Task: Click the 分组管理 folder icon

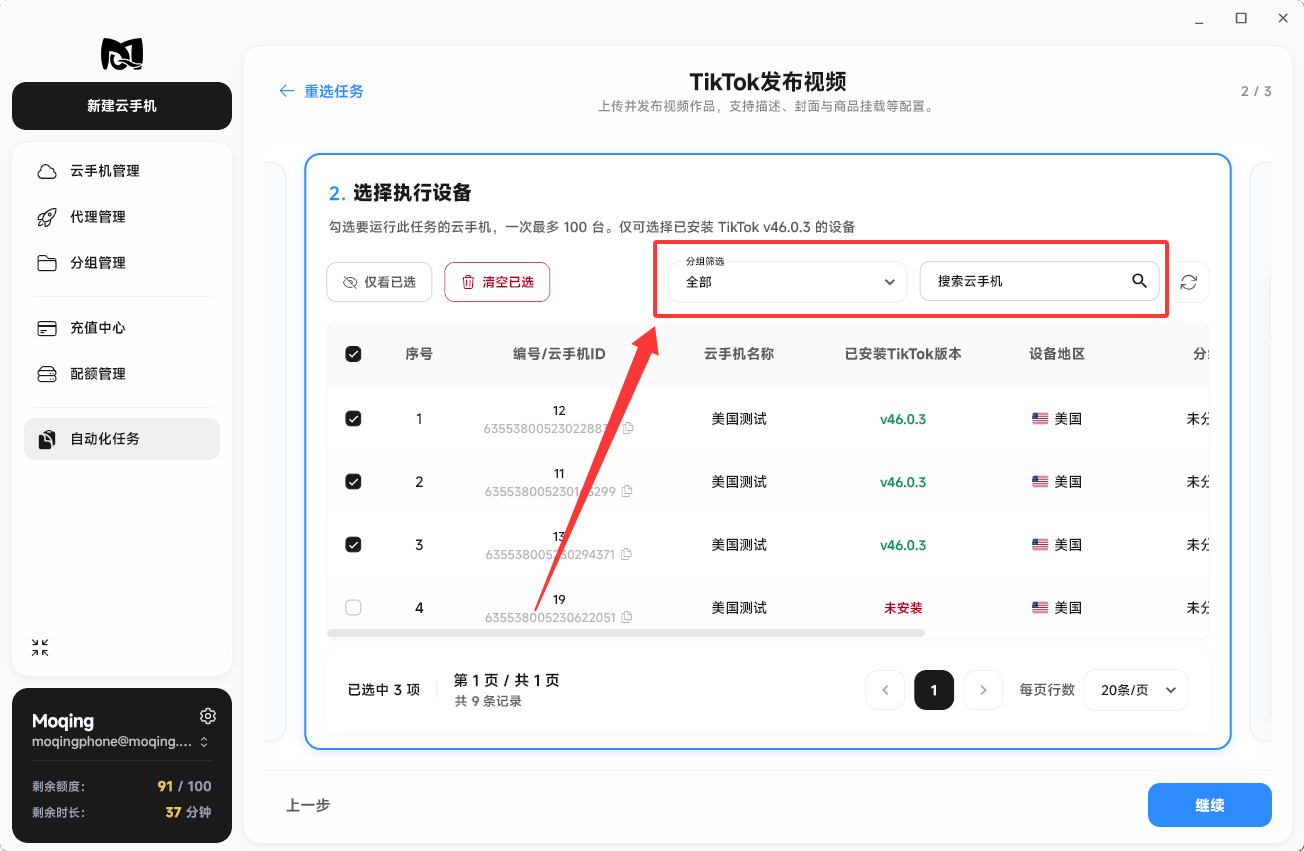Action: (47, 263)
